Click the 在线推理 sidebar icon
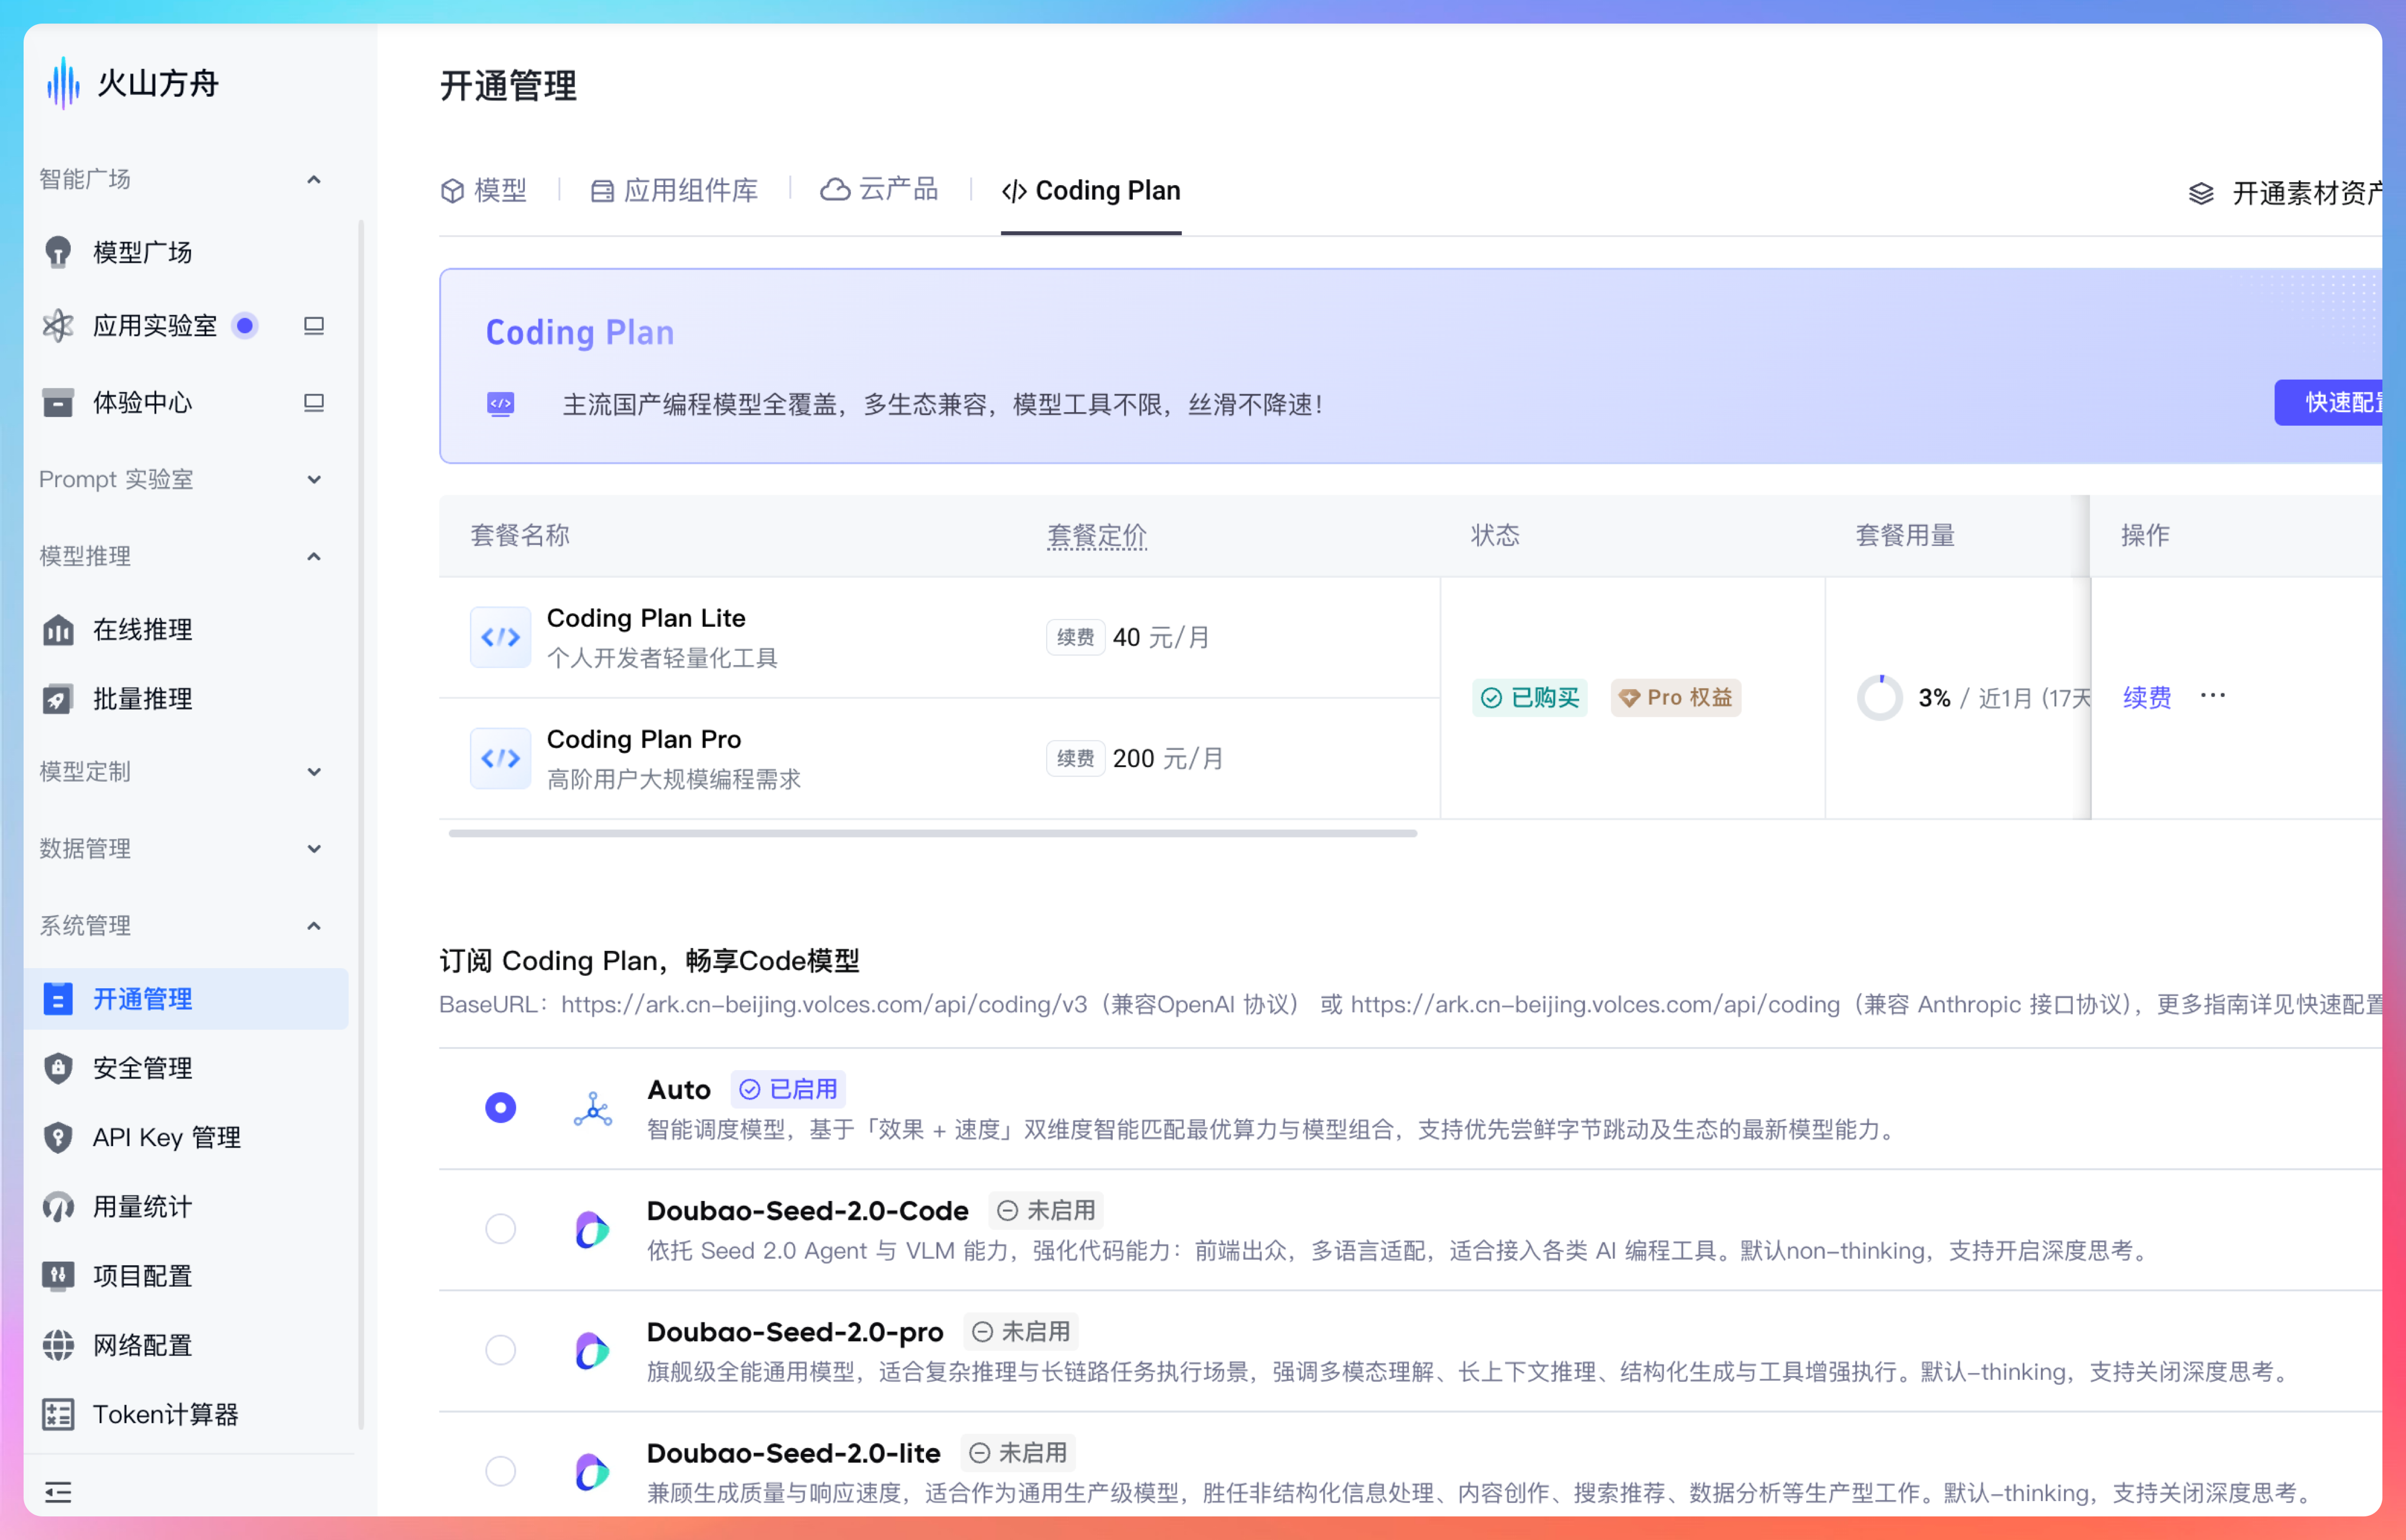The width and height of the screenshot is (2406, 1540). 58,630
